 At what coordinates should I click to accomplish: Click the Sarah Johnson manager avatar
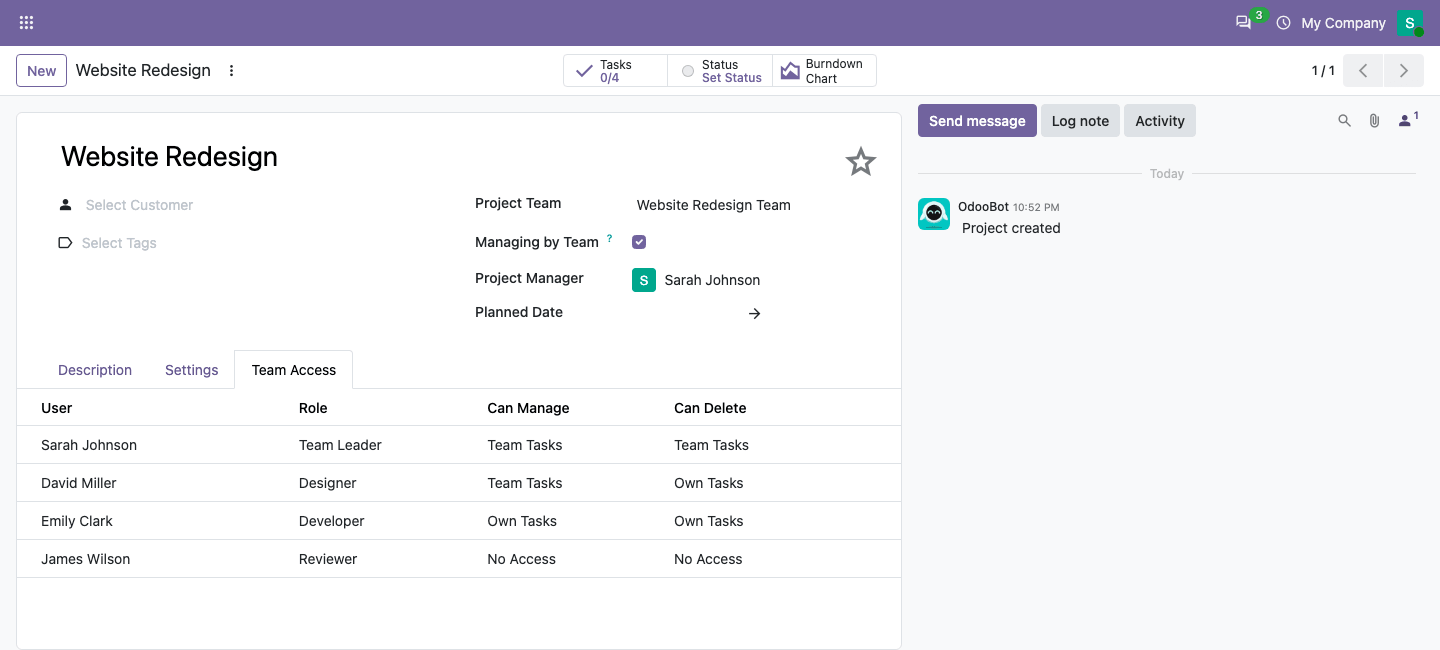point(644,280)
